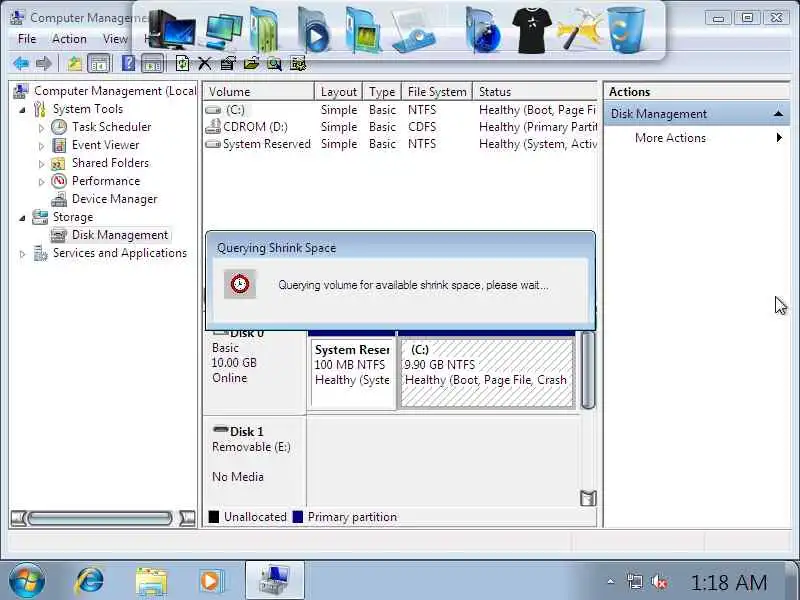800x600 pixels.
Task: Select Task Scheduler in the tree
Action: click(111, 127)
